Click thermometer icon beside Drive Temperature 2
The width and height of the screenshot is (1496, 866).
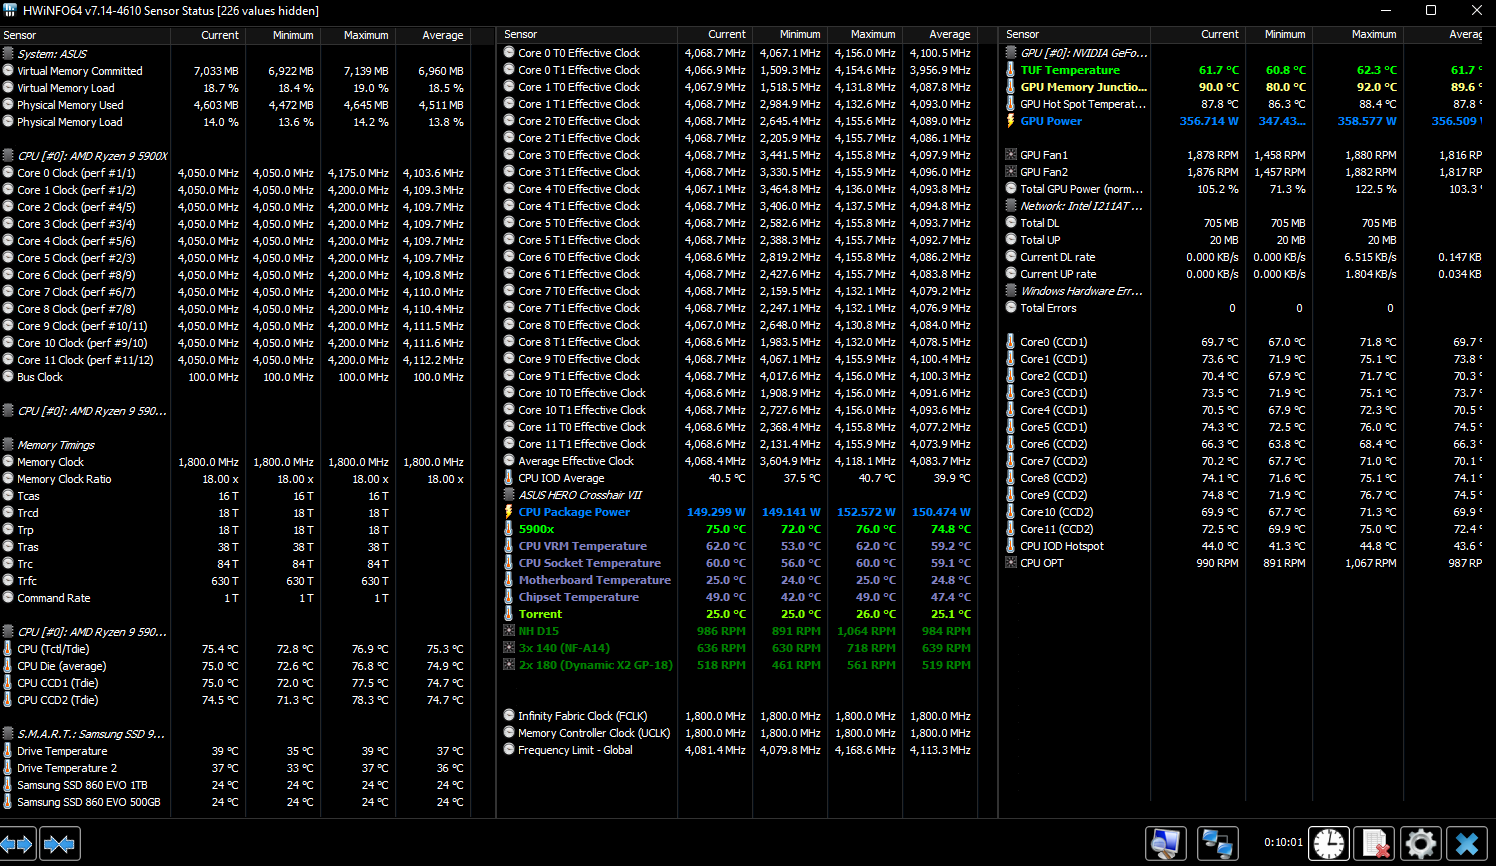click(8, 768)
